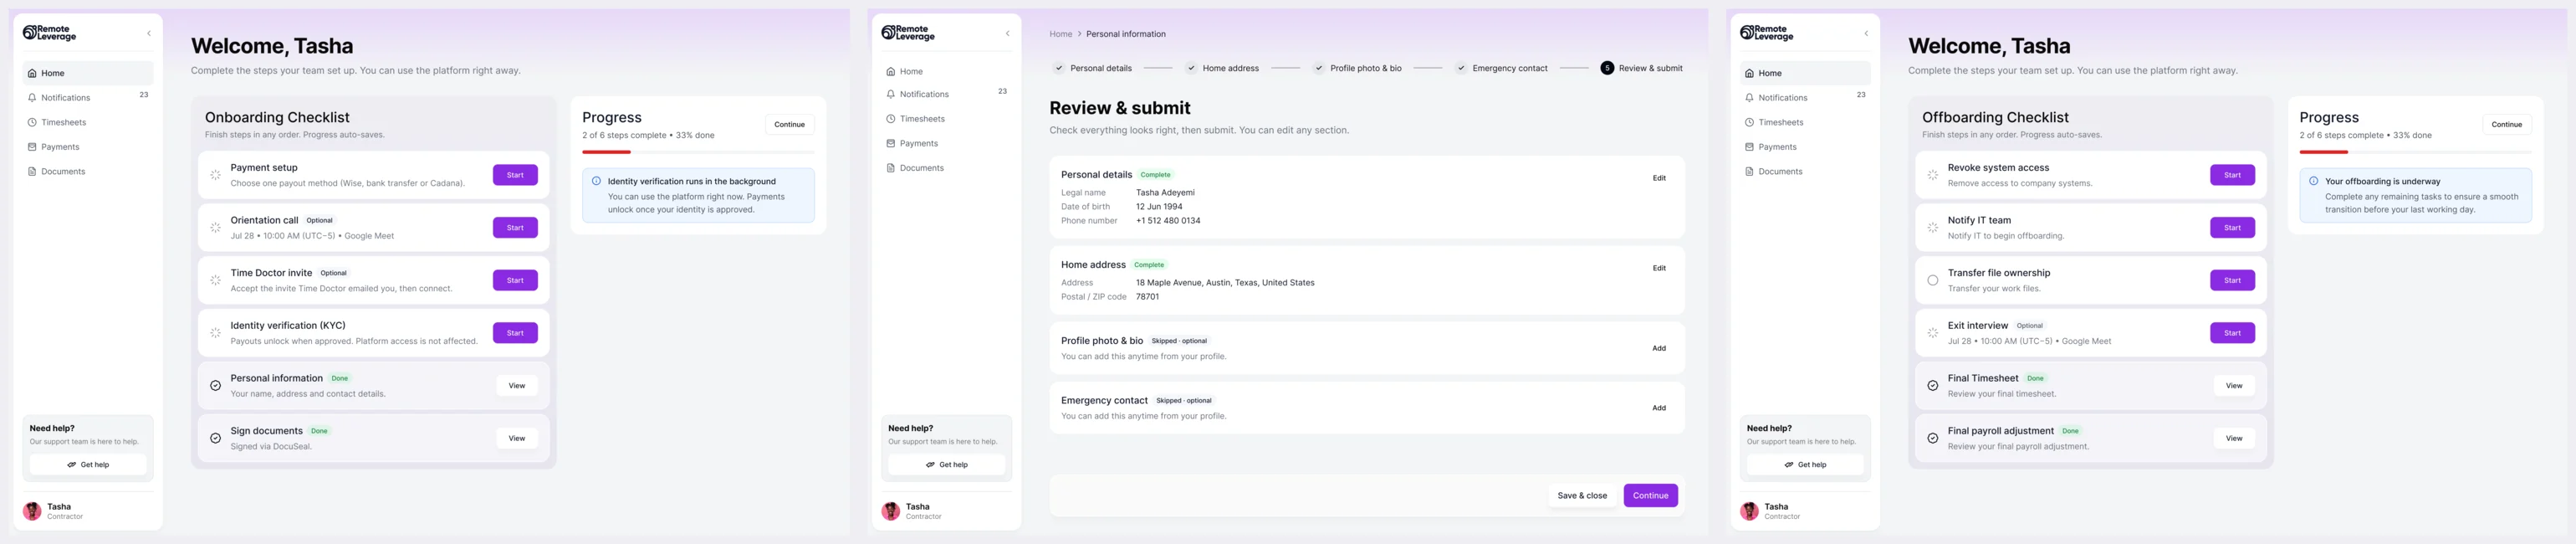This screenshot has width=2576, height=544.
Task: Go to the Emergency contact step in stepper
Action: tap(1501, 68)
